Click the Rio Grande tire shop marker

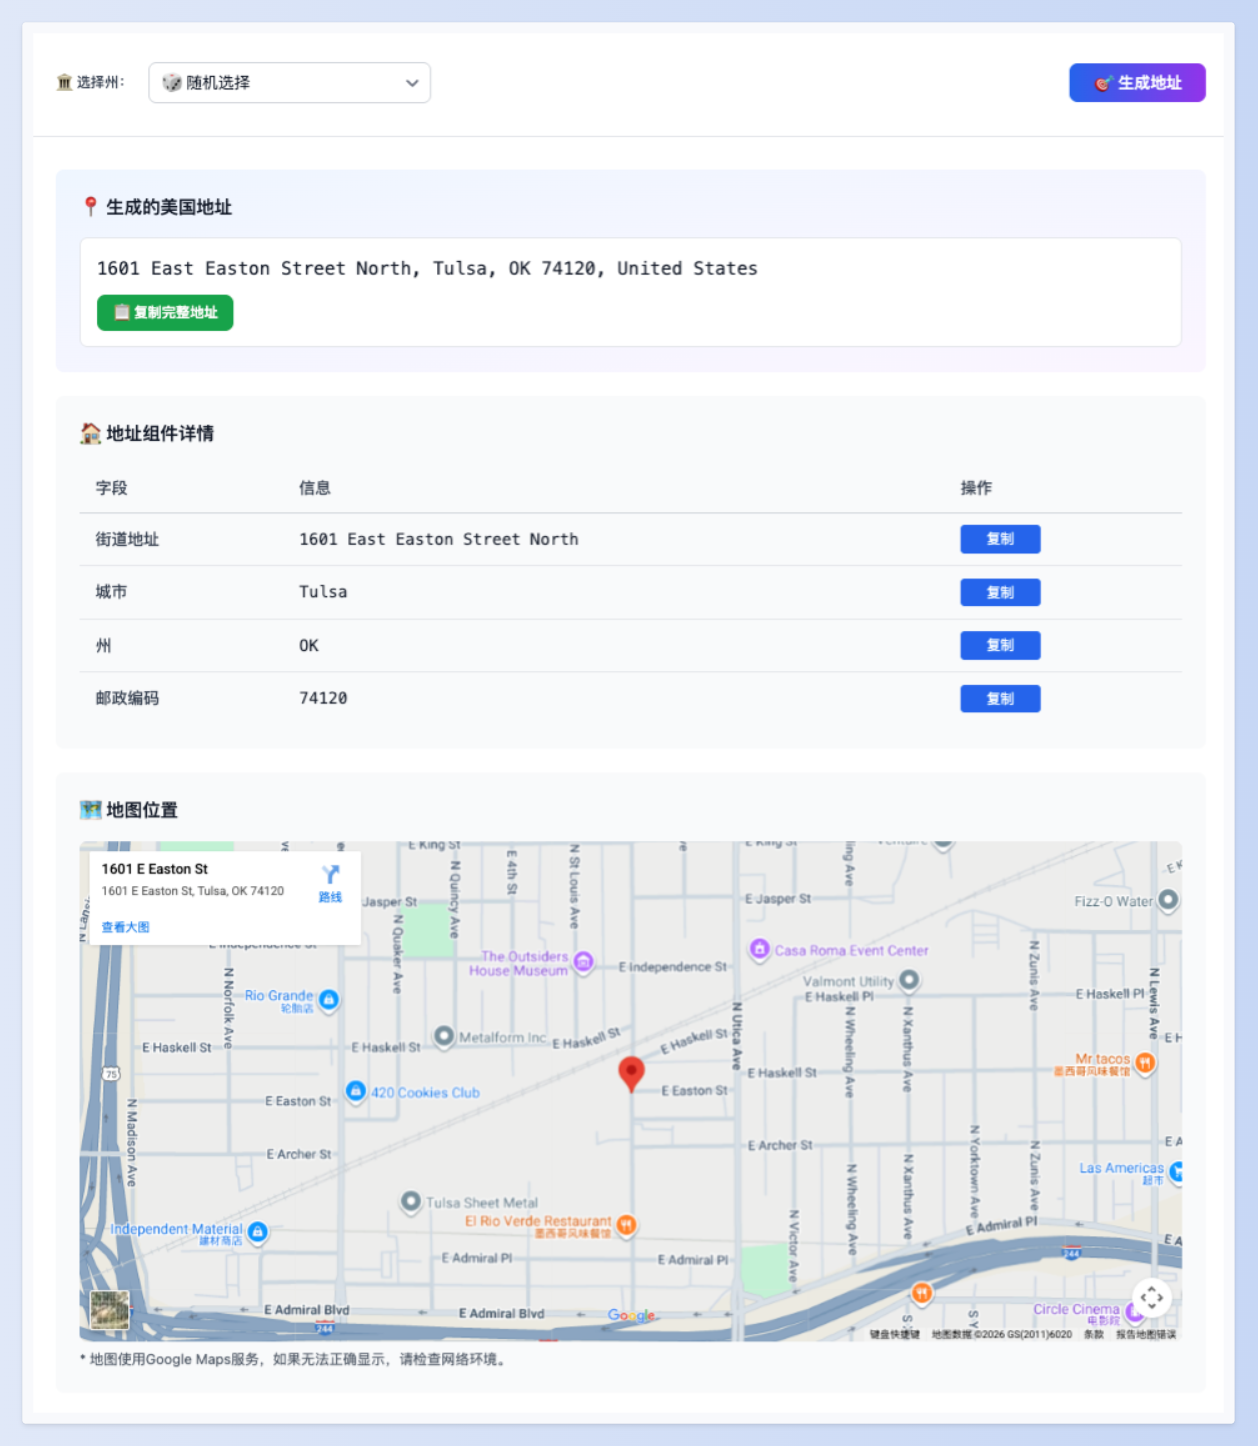tap(328, 999)
